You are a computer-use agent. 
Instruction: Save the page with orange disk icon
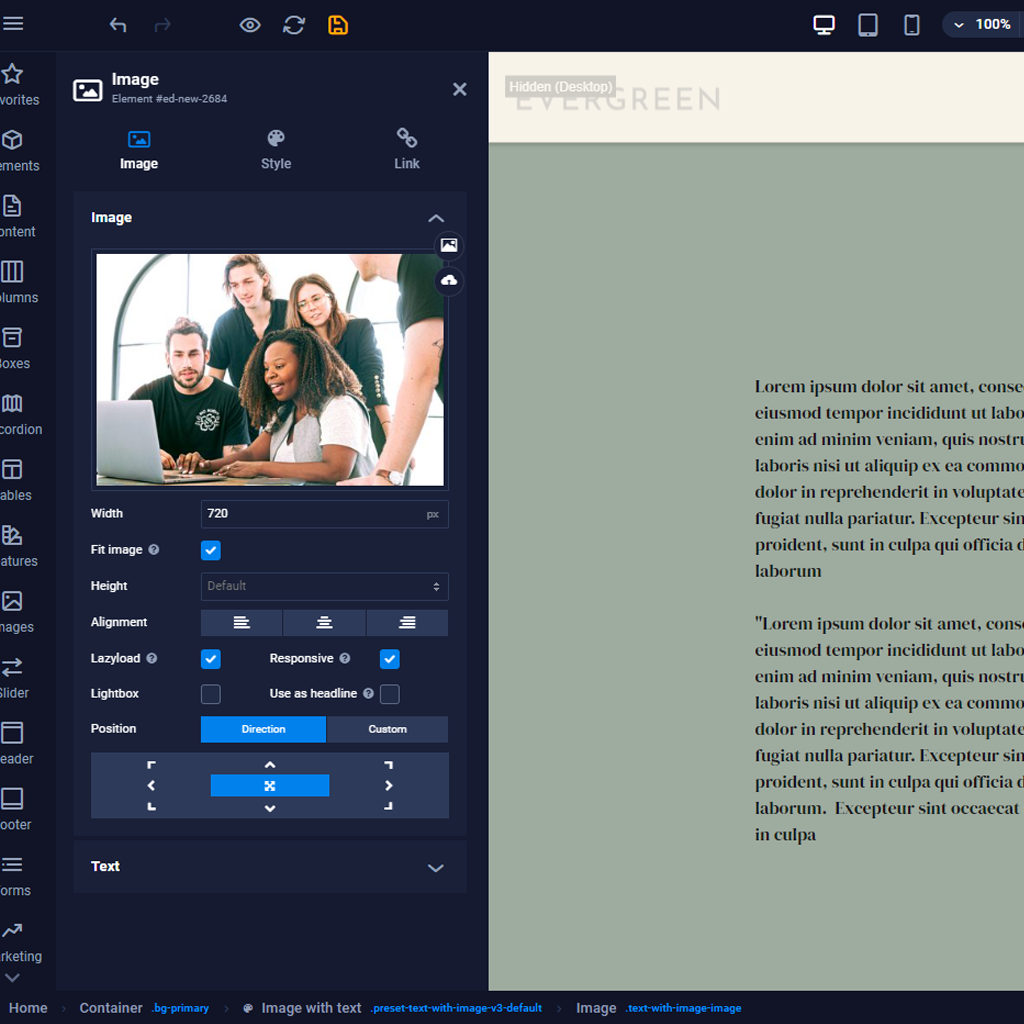[x=338, y=25]
